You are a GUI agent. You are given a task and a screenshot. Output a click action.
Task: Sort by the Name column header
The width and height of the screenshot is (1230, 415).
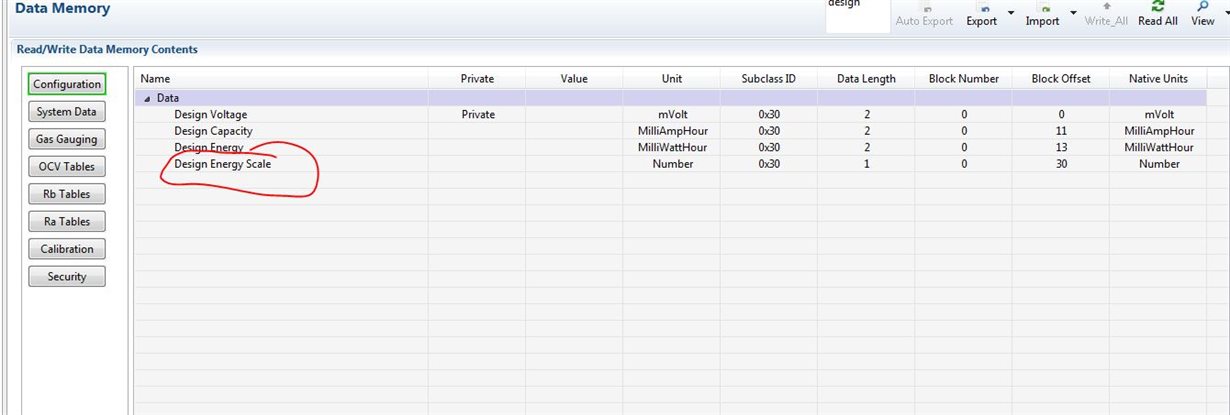[x=281, y=78]
